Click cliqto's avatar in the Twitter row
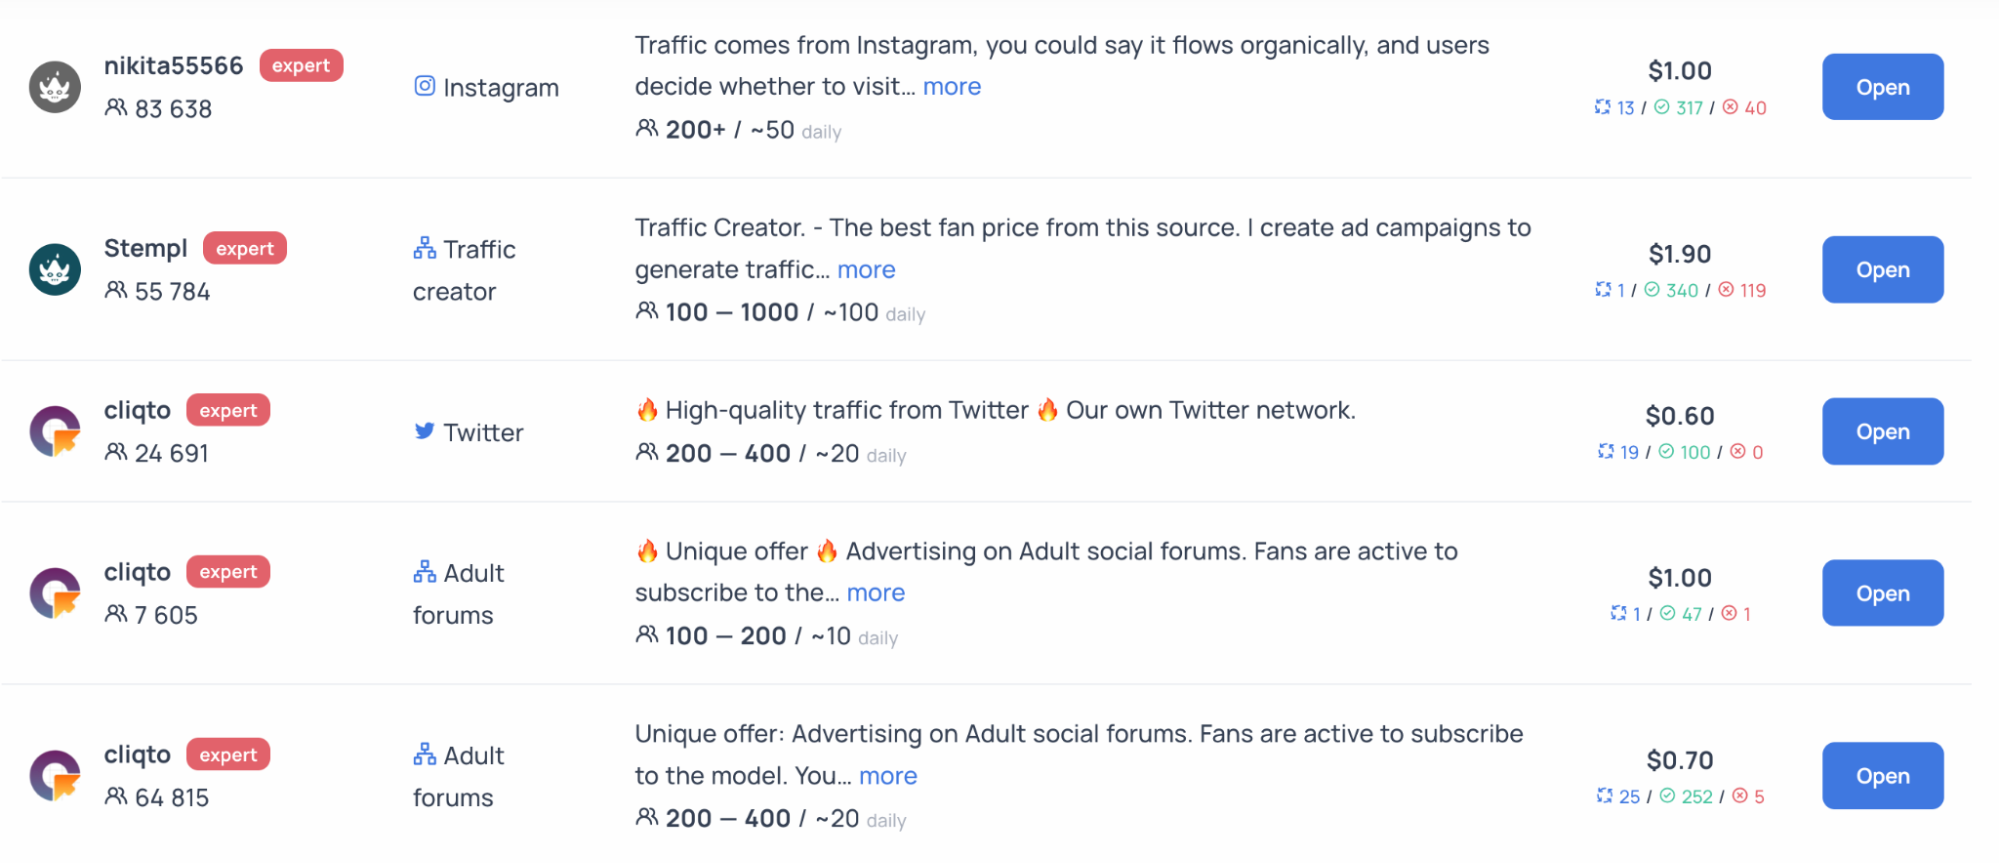Image resolution: width=1999 pixels, height=863 pixels. [x=54, y=431]
